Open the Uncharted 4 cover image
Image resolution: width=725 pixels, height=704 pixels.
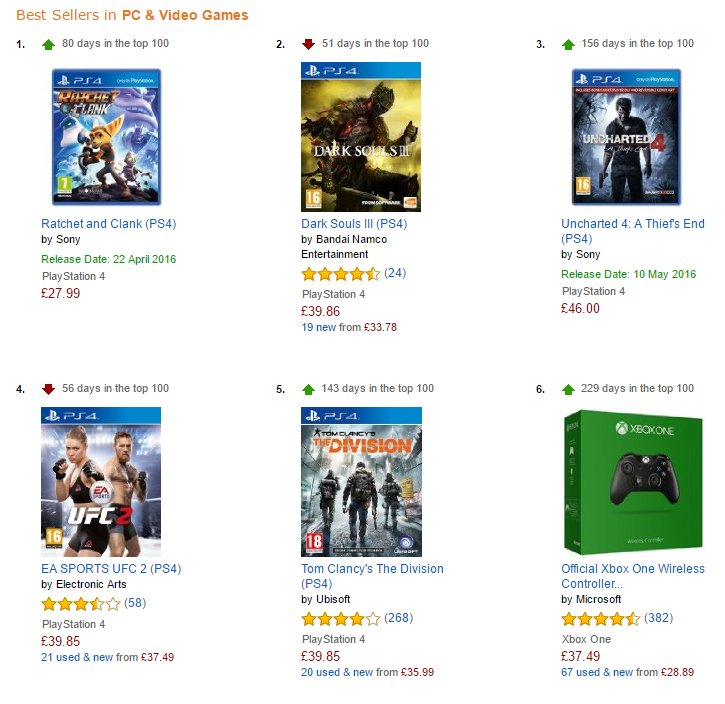click(x=626, y=137)
